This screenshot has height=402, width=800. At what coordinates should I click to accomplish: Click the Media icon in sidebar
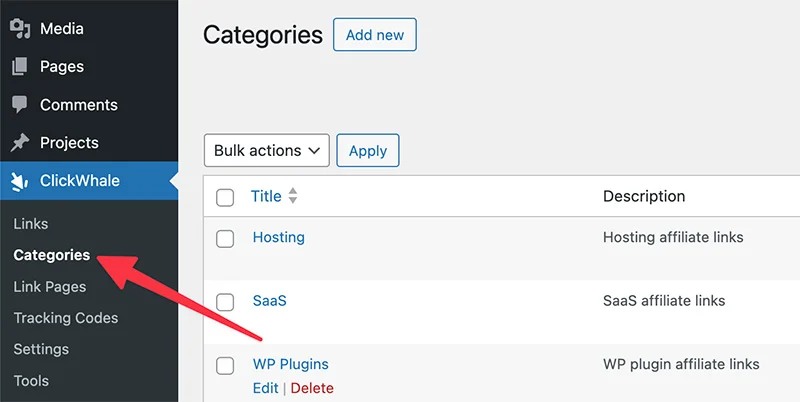click(x=20, y=29)
